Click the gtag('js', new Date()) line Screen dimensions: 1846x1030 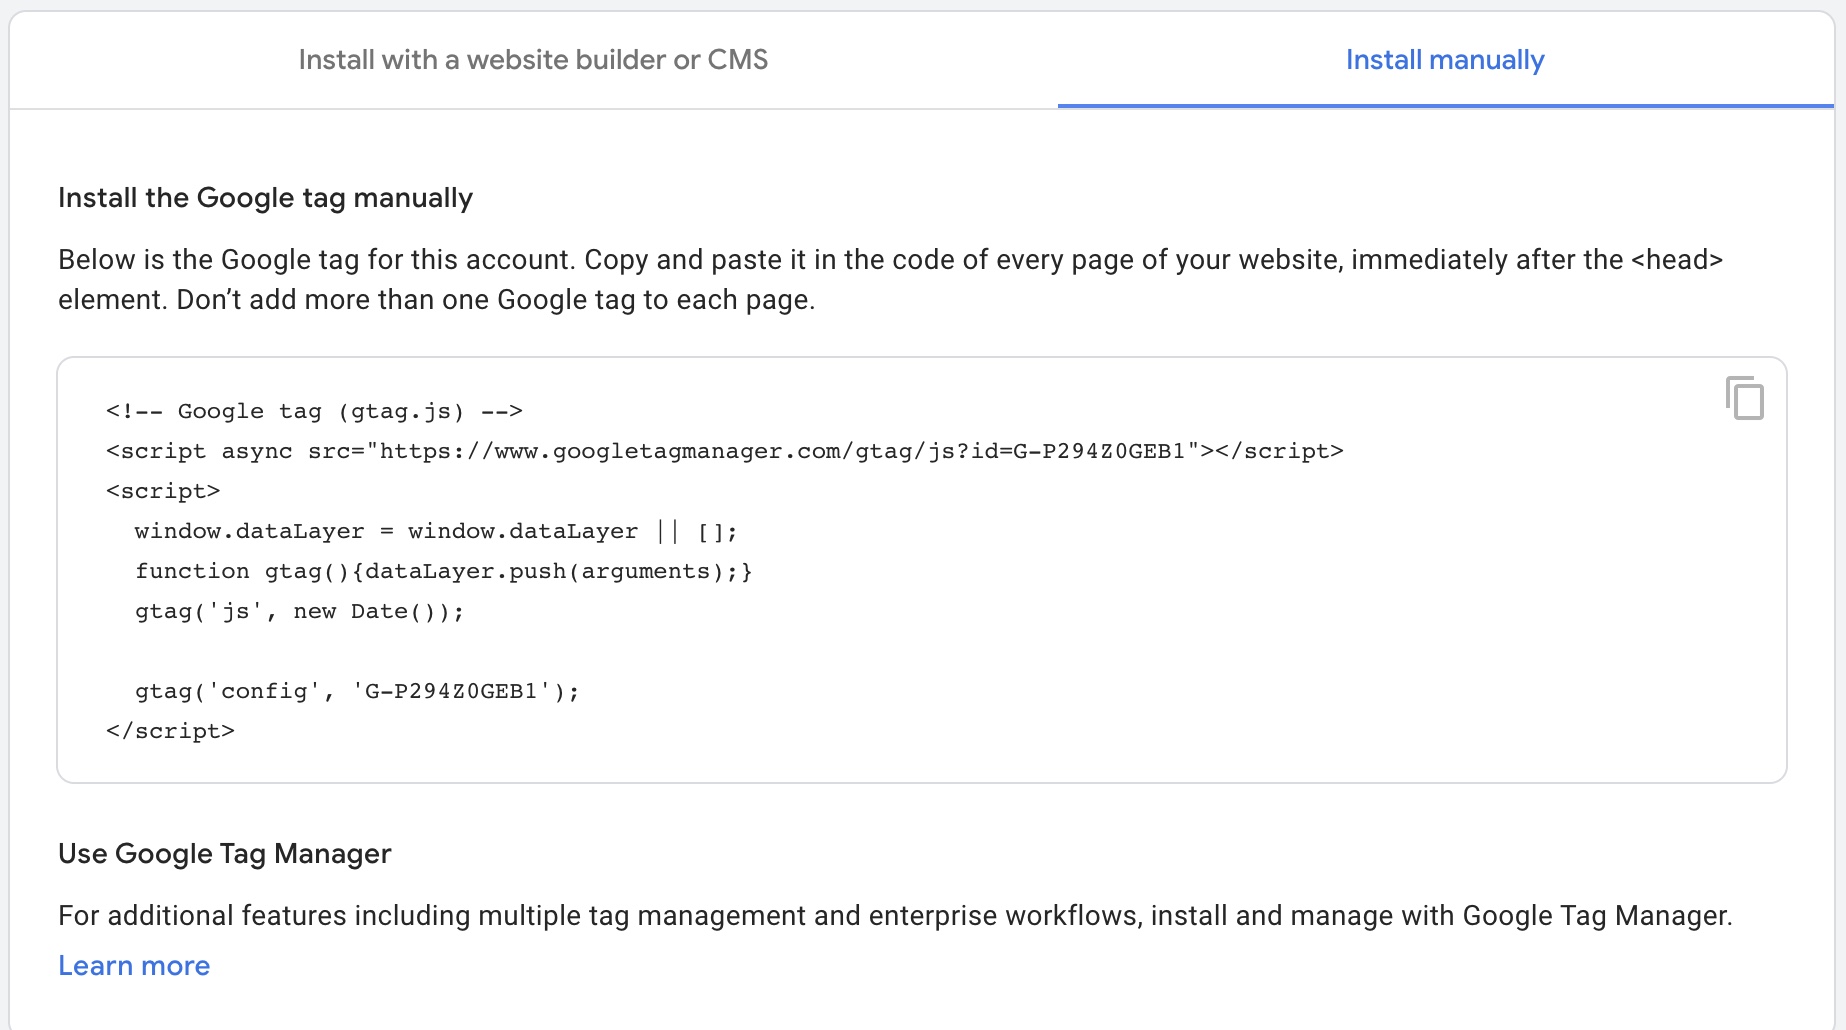300,611
